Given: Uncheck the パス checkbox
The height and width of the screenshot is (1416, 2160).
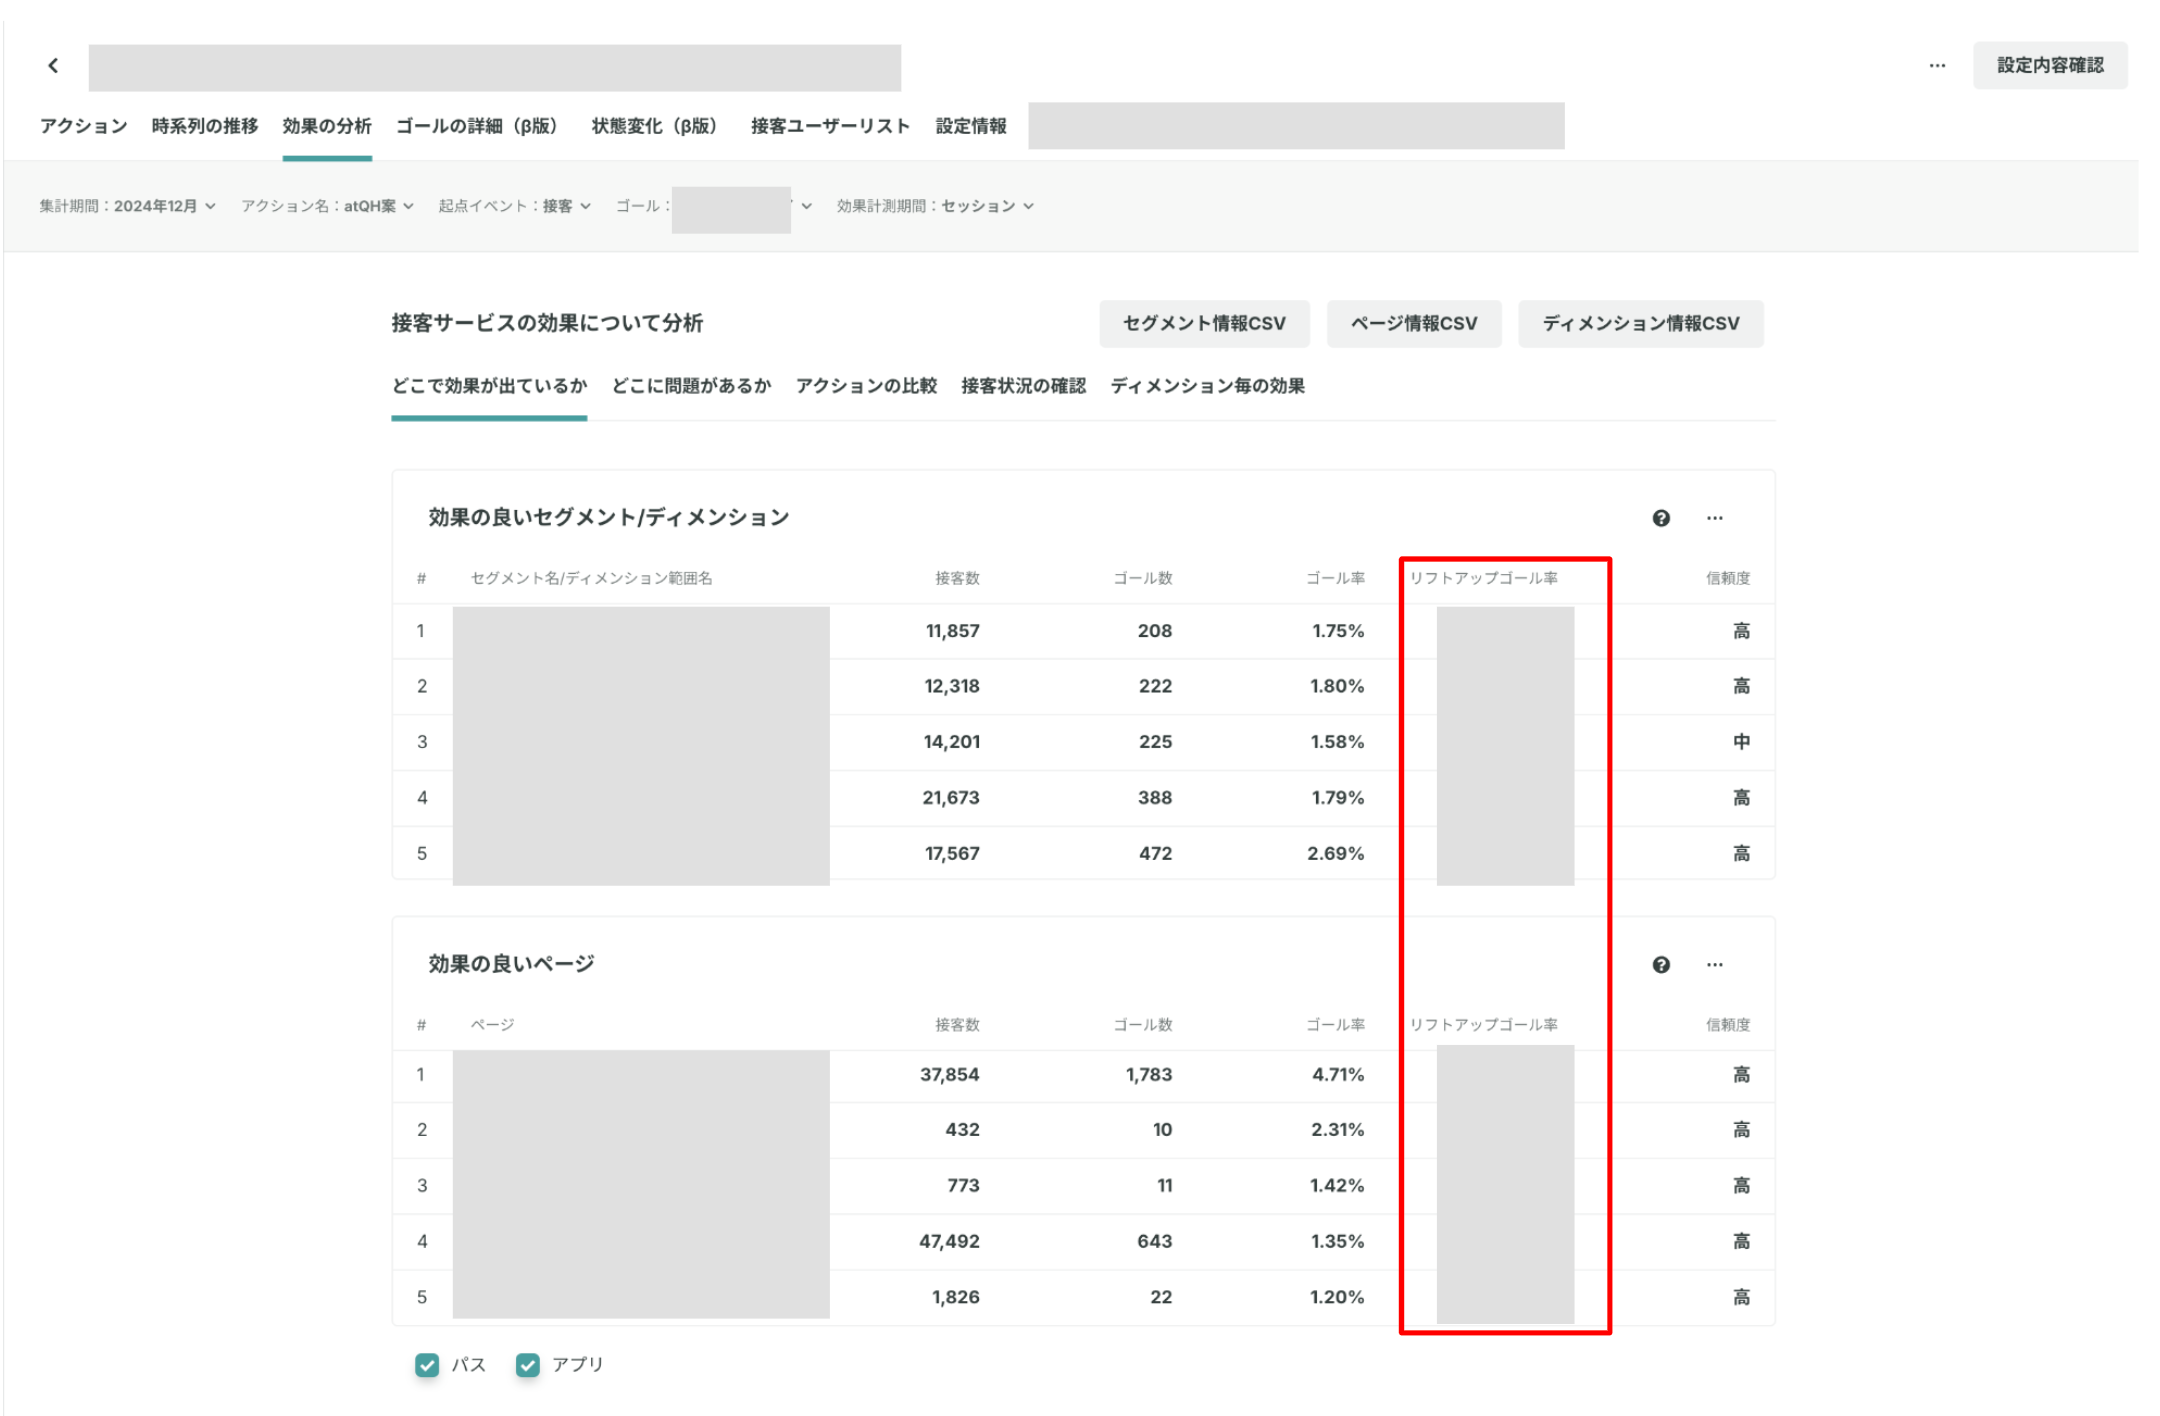Looking at the screenshot, I should coord(427,1365).
